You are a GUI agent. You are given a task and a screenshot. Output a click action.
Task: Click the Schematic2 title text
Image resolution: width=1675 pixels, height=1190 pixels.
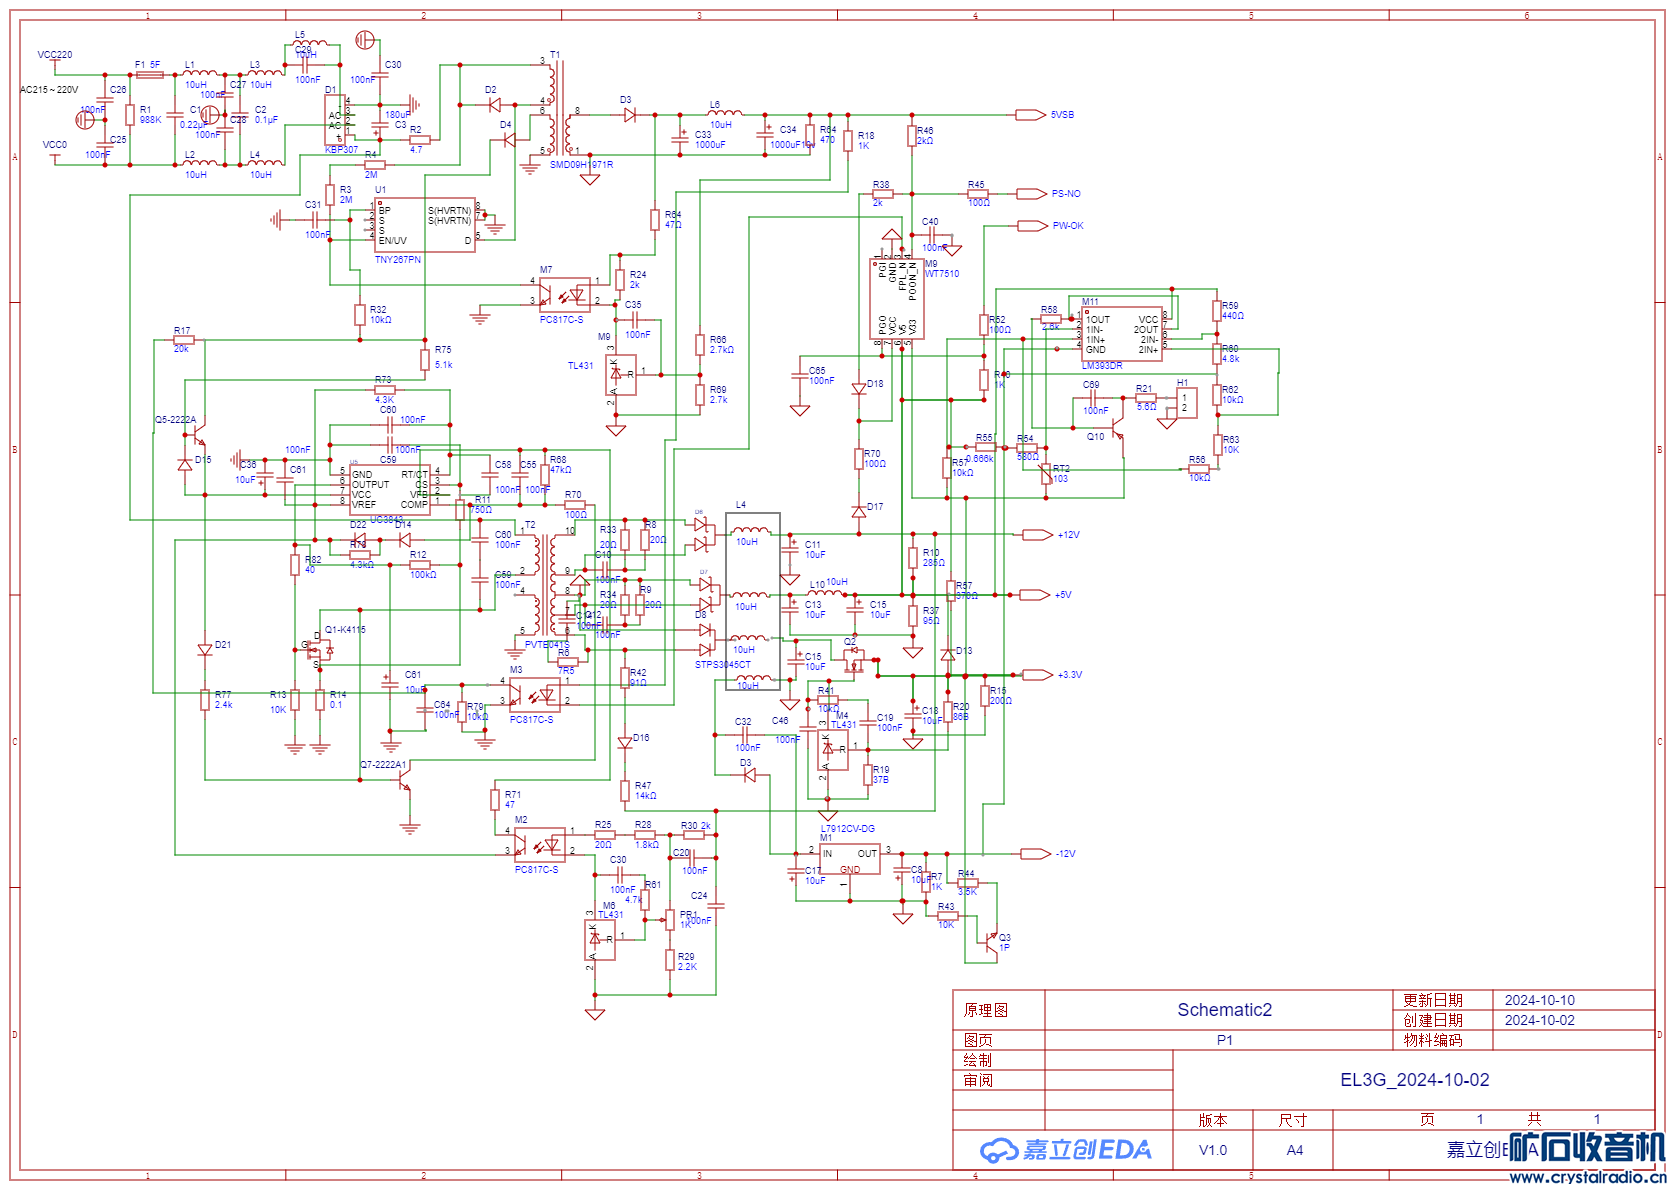coord(1225,1010)
